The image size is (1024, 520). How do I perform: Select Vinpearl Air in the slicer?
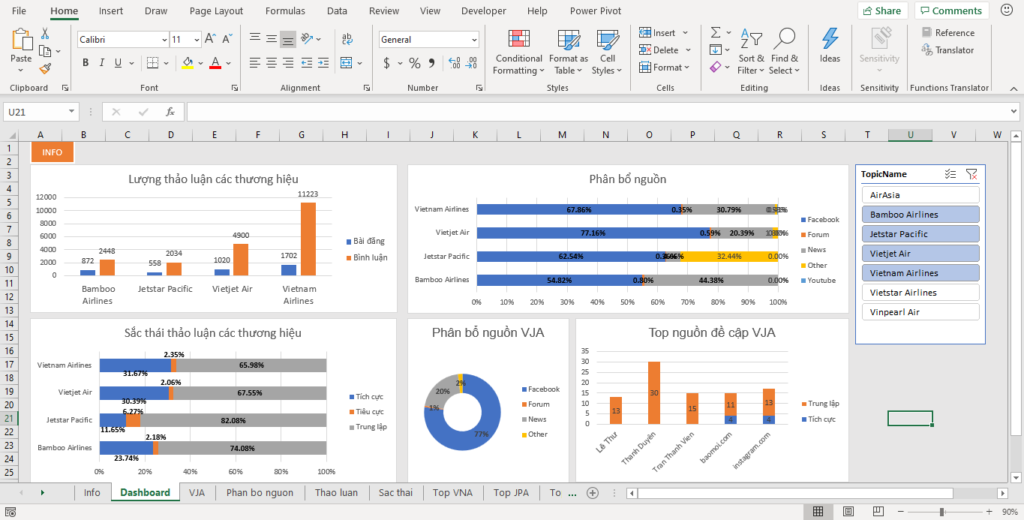[920, 312]
